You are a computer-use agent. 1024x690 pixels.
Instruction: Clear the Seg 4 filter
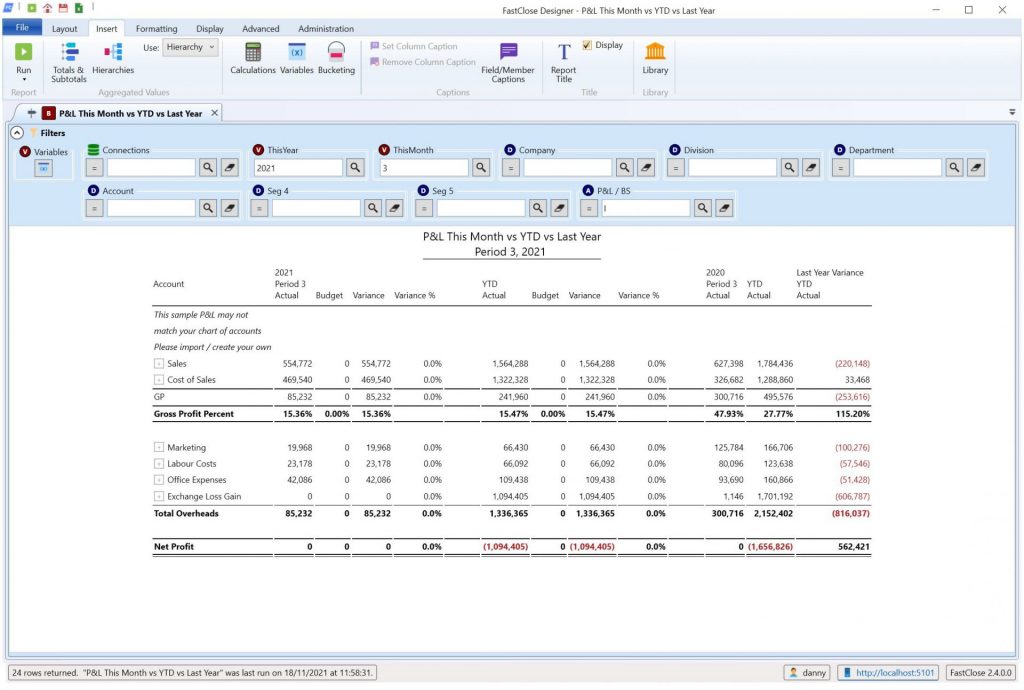(x=394, y=208)
